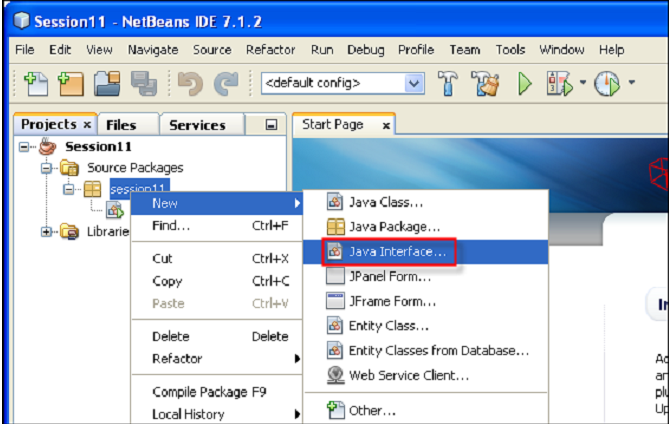The height and width of the screenshot is (425, 669).
Task: Select Web Service Client... from submenu
Action: [425, 376]
